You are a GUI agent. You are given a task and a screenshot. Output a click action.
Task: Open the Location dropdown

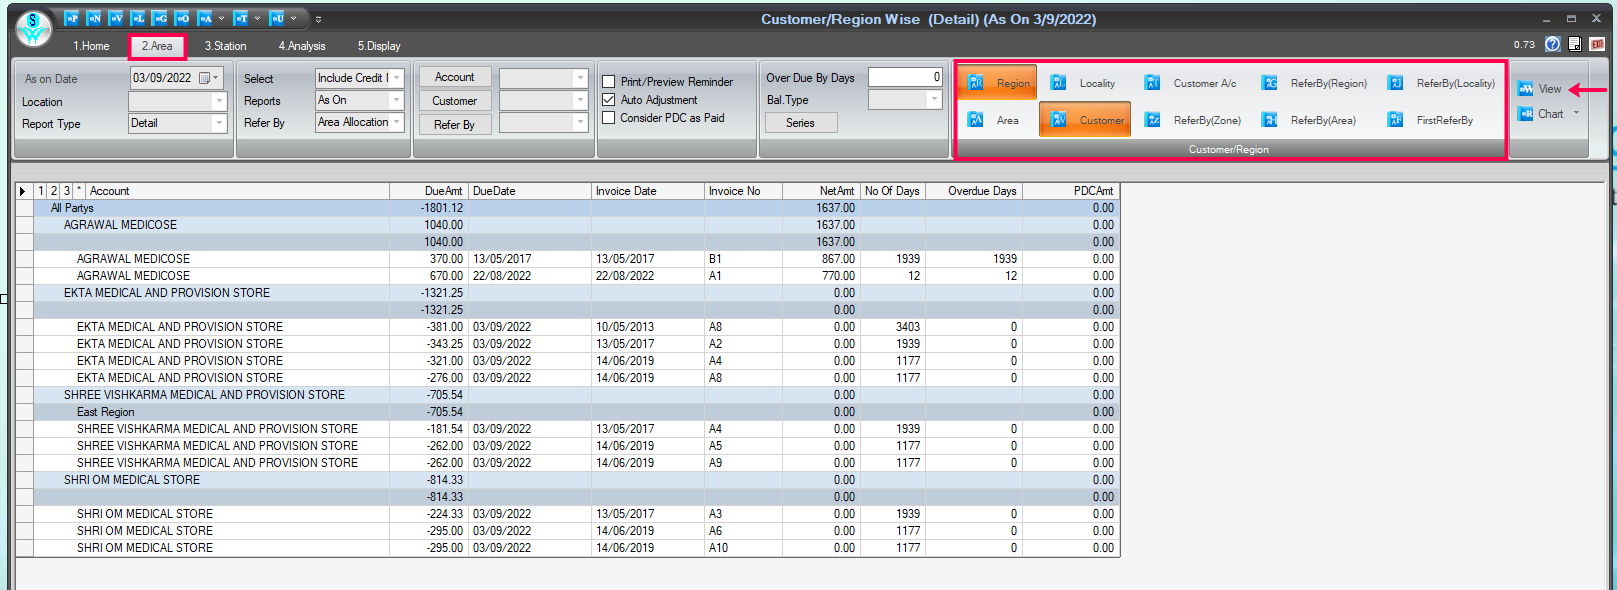coord(219,101)
